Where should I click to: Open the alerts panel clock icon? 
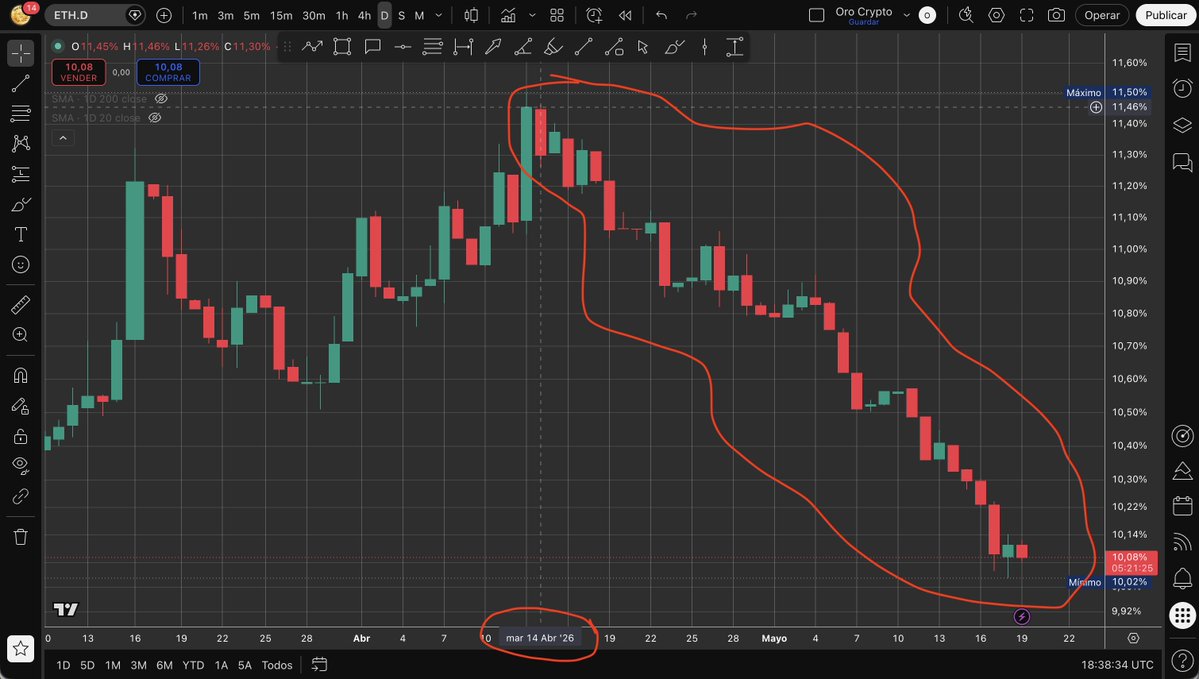[x=1182, y=89]
